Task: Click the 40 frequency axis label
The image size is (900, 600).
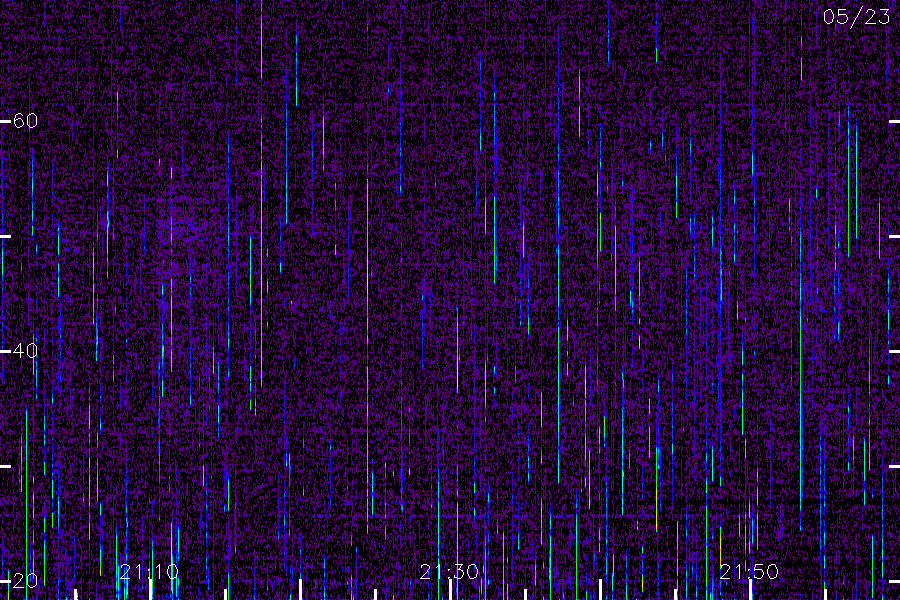Action: click(25, 351)
